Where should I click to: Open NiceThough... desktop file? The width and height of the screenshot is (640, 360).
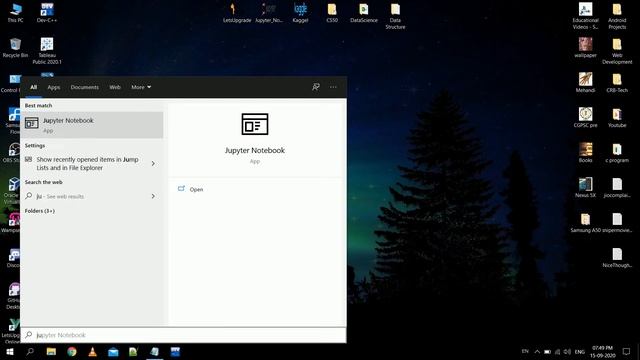tap(617, 258)
